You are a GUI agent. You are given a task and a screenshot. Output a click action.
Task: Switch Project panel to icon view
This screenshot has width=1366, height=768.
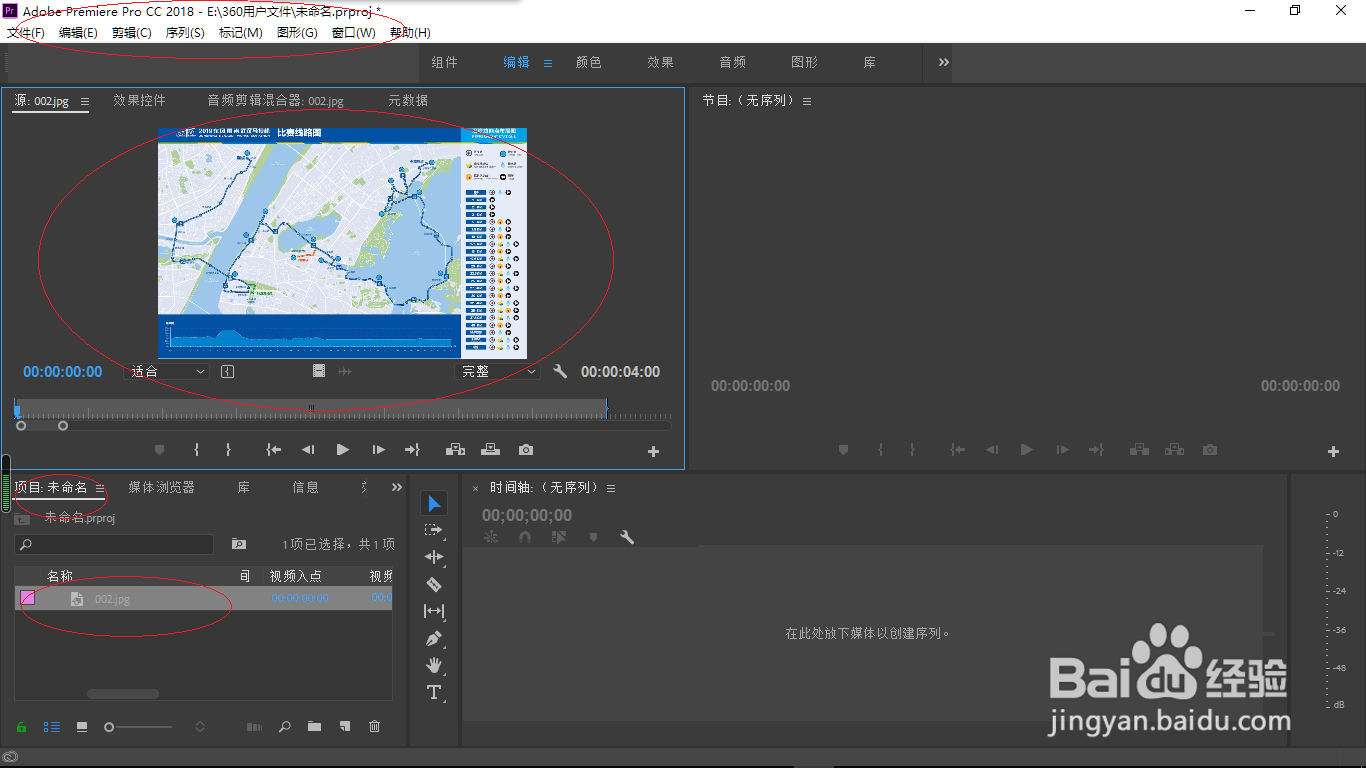coord(82,727)
